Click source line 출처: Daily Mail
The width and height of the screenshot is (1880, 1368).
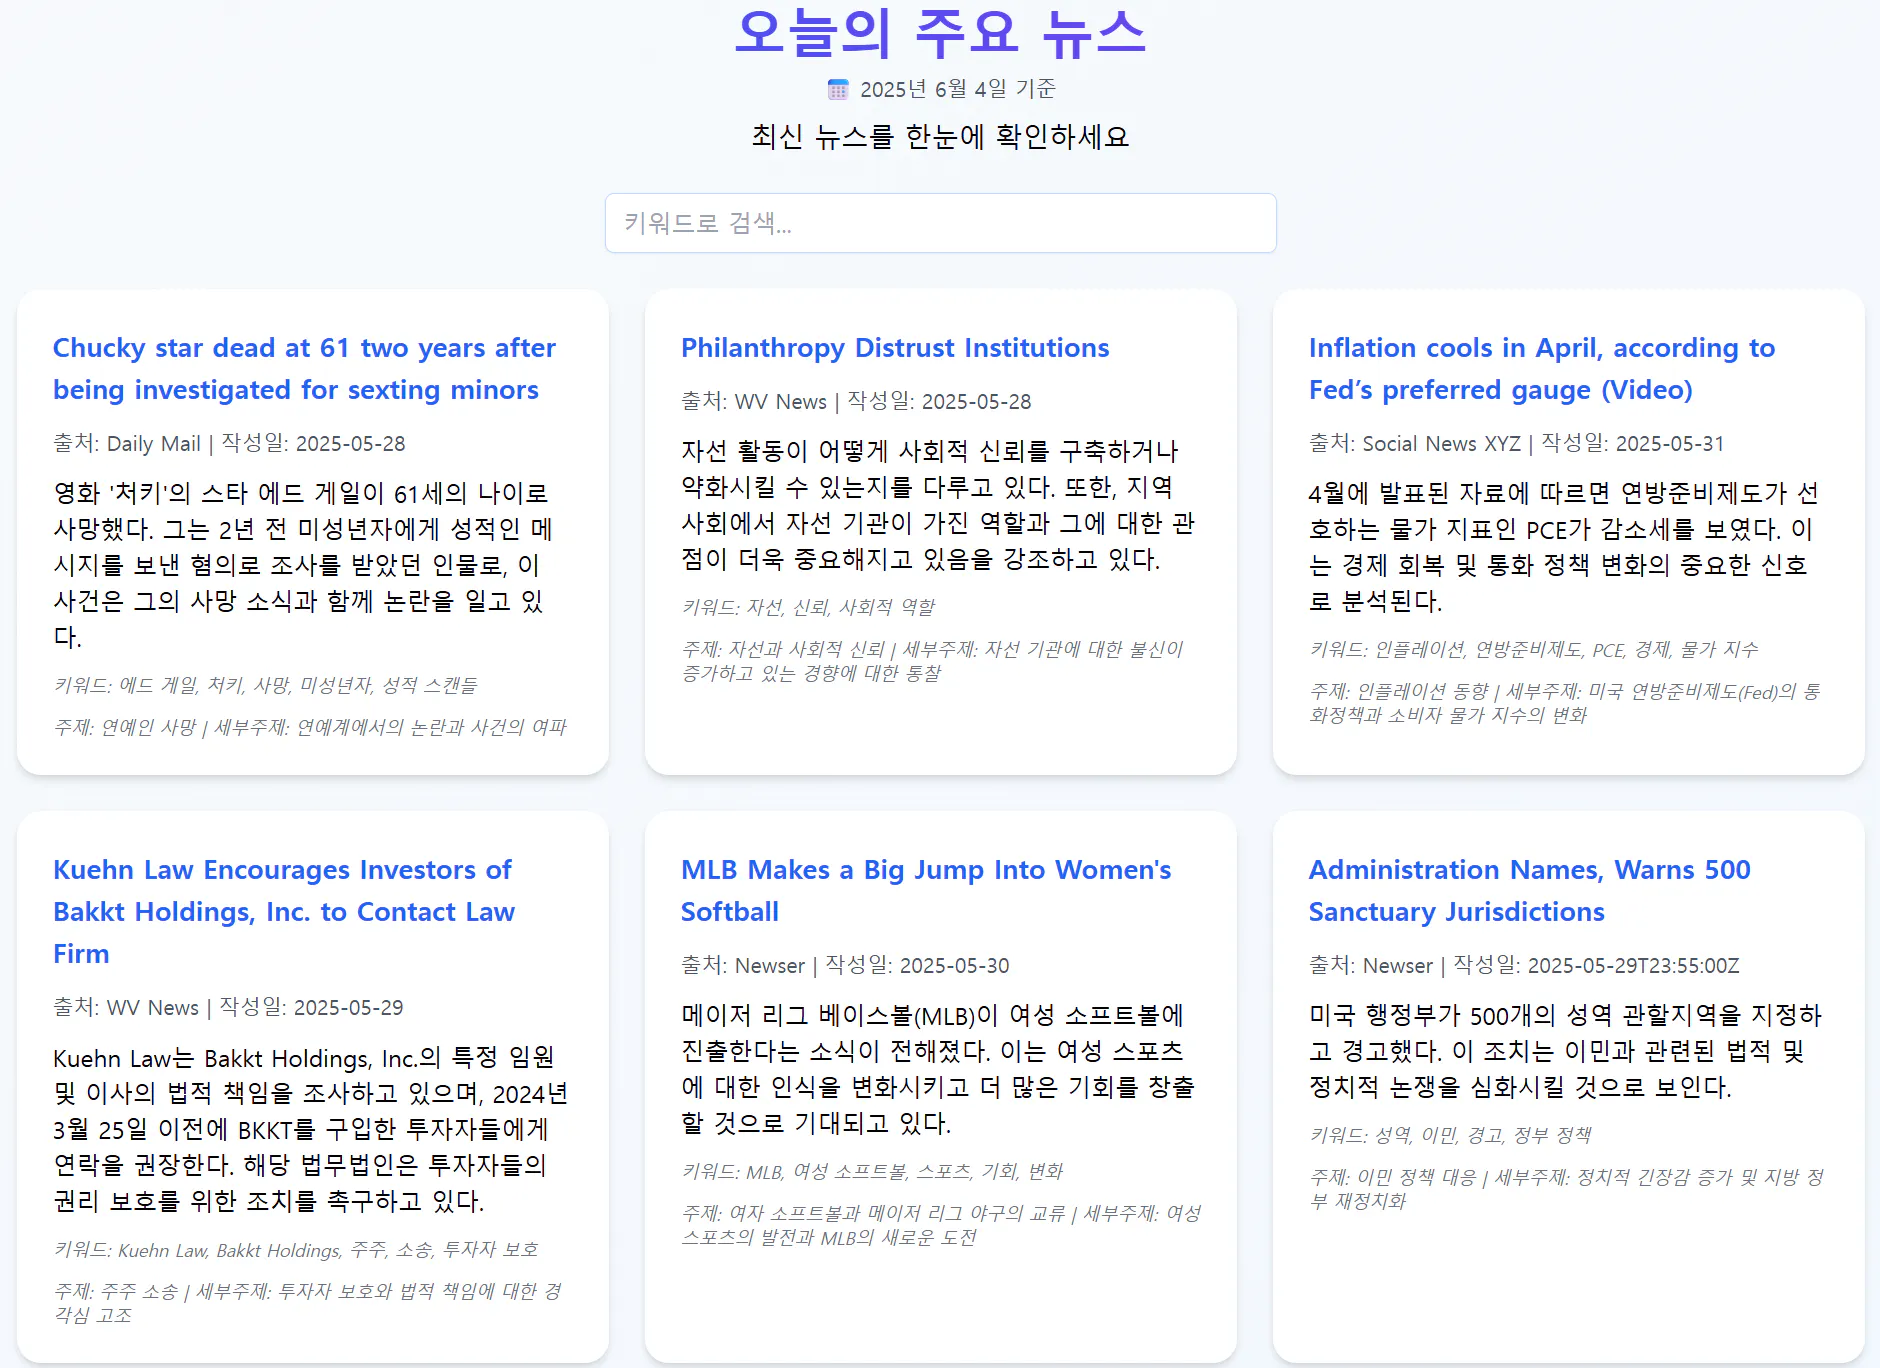[x=229, y=444]
